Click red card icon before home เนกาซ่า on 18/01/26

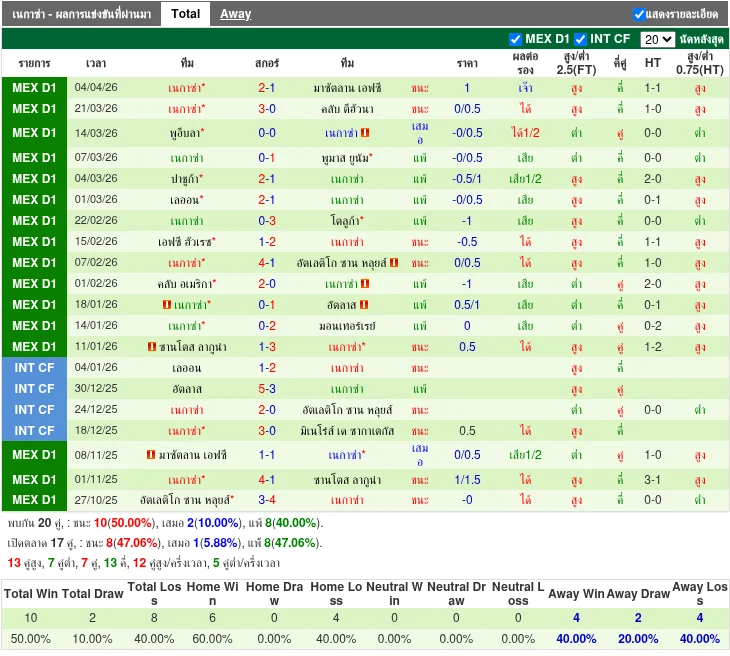166,305
